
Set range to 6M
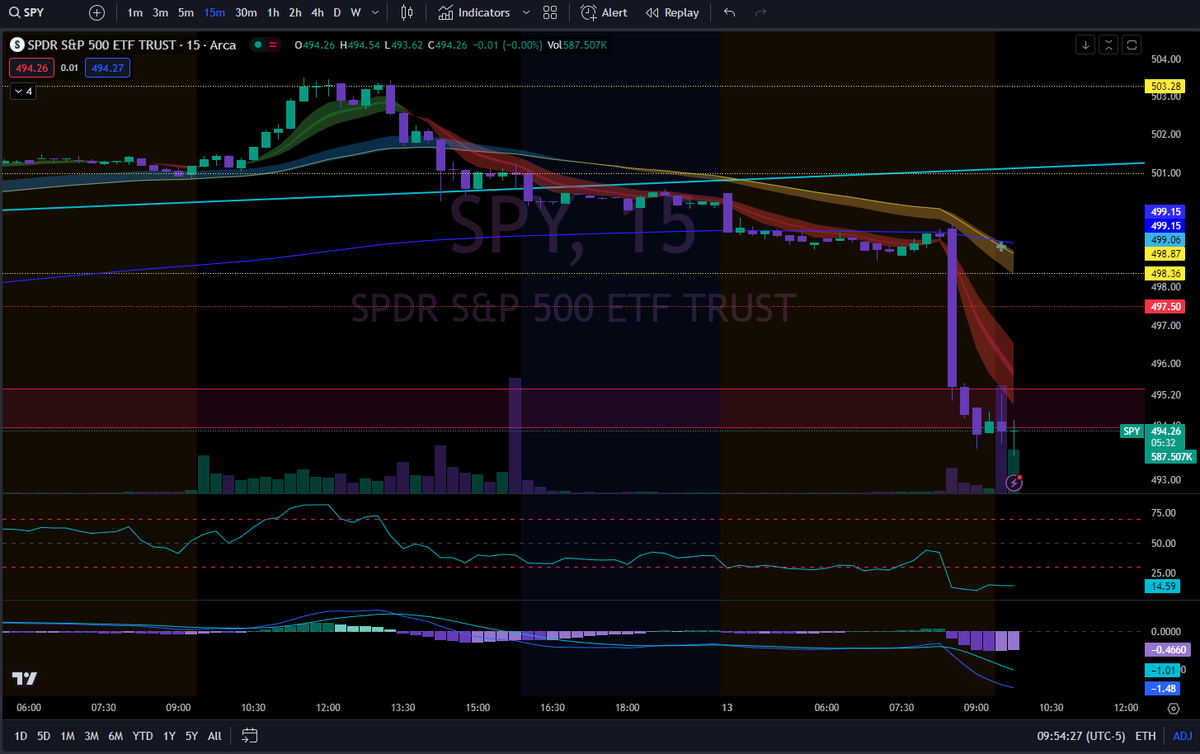(115, 736)
